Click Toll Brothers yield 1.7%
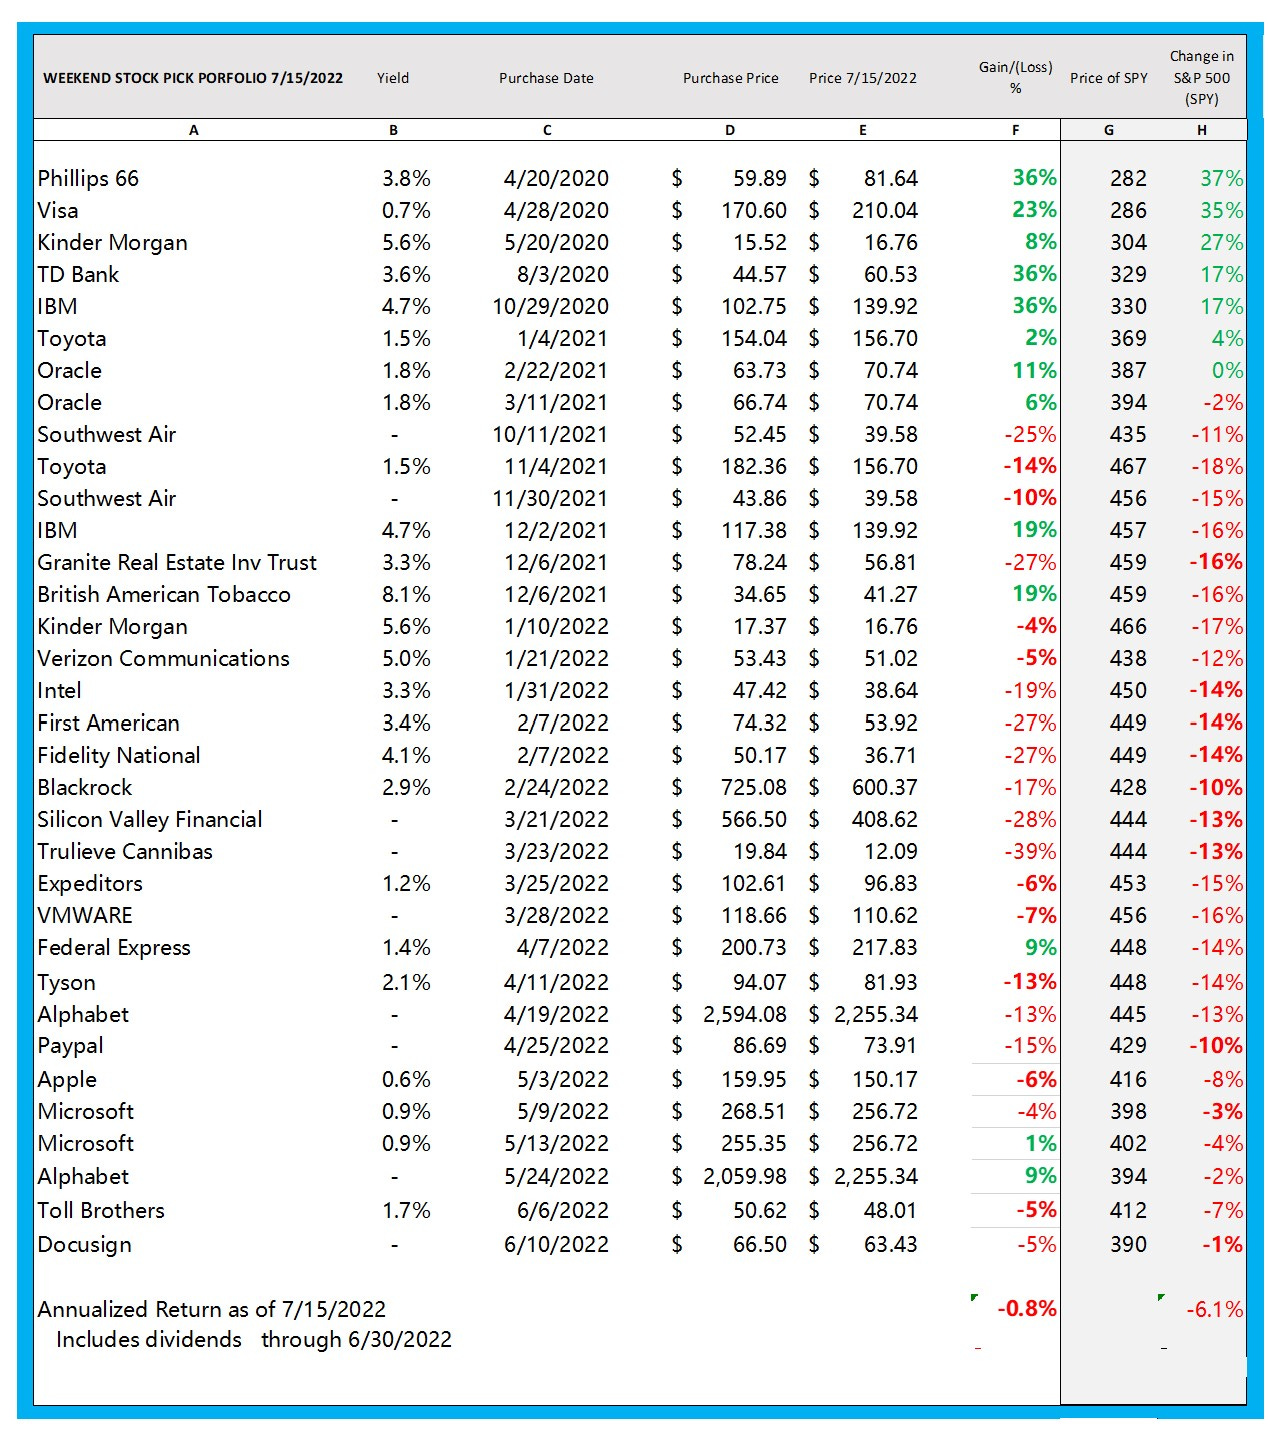Image resolution: width=1268 pixels, height=1438 pixels. click(406, 1210)
